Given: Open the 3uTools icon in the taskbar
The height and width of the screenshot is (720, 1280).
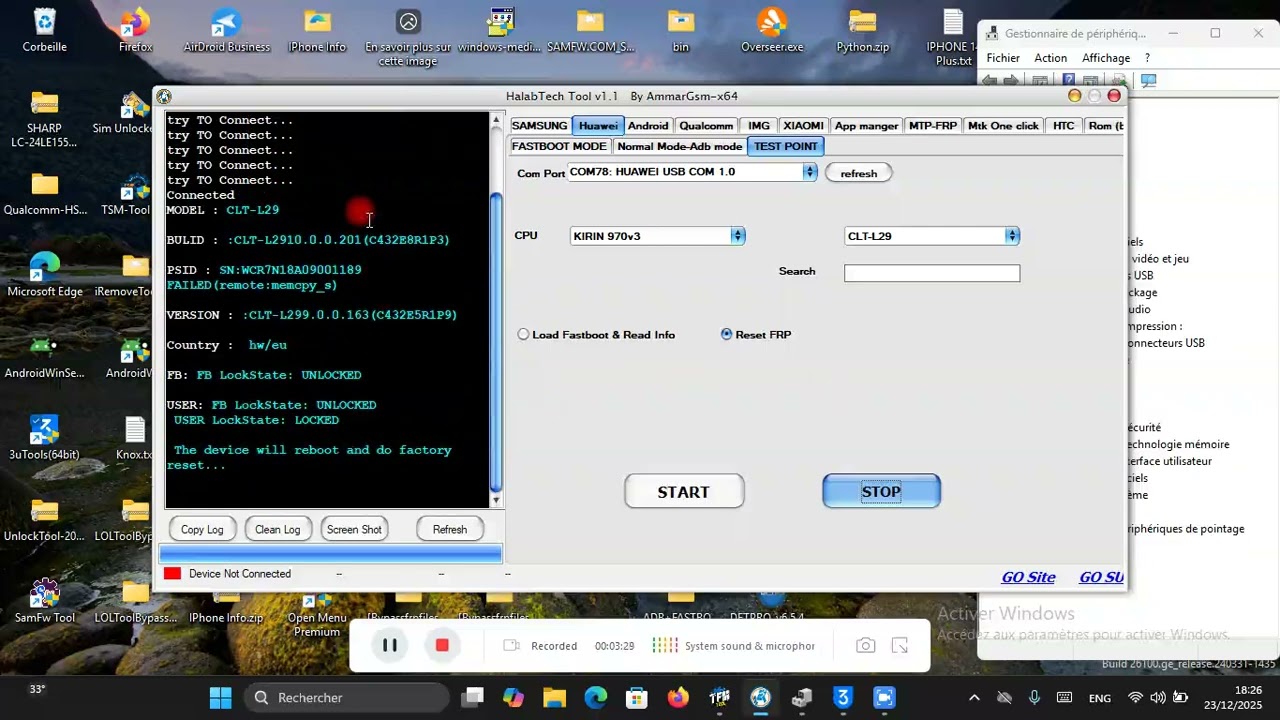Looking at the screenshot, I should tap(843, 697).
